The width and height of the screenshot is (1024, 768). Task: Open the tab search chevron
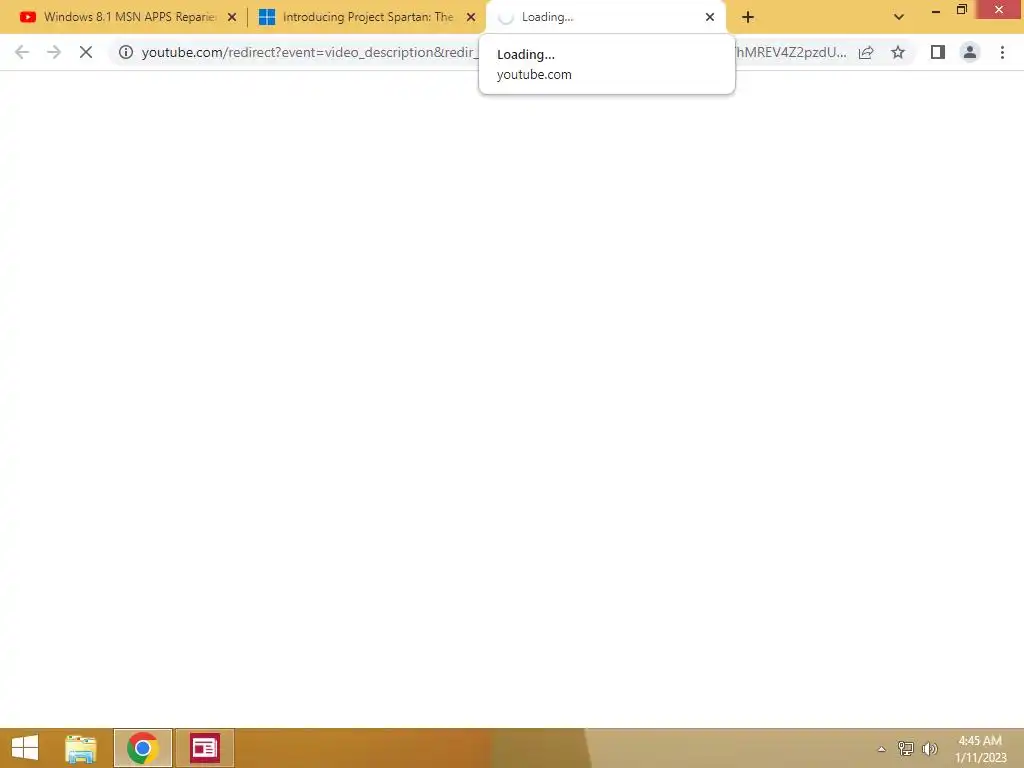899,18
